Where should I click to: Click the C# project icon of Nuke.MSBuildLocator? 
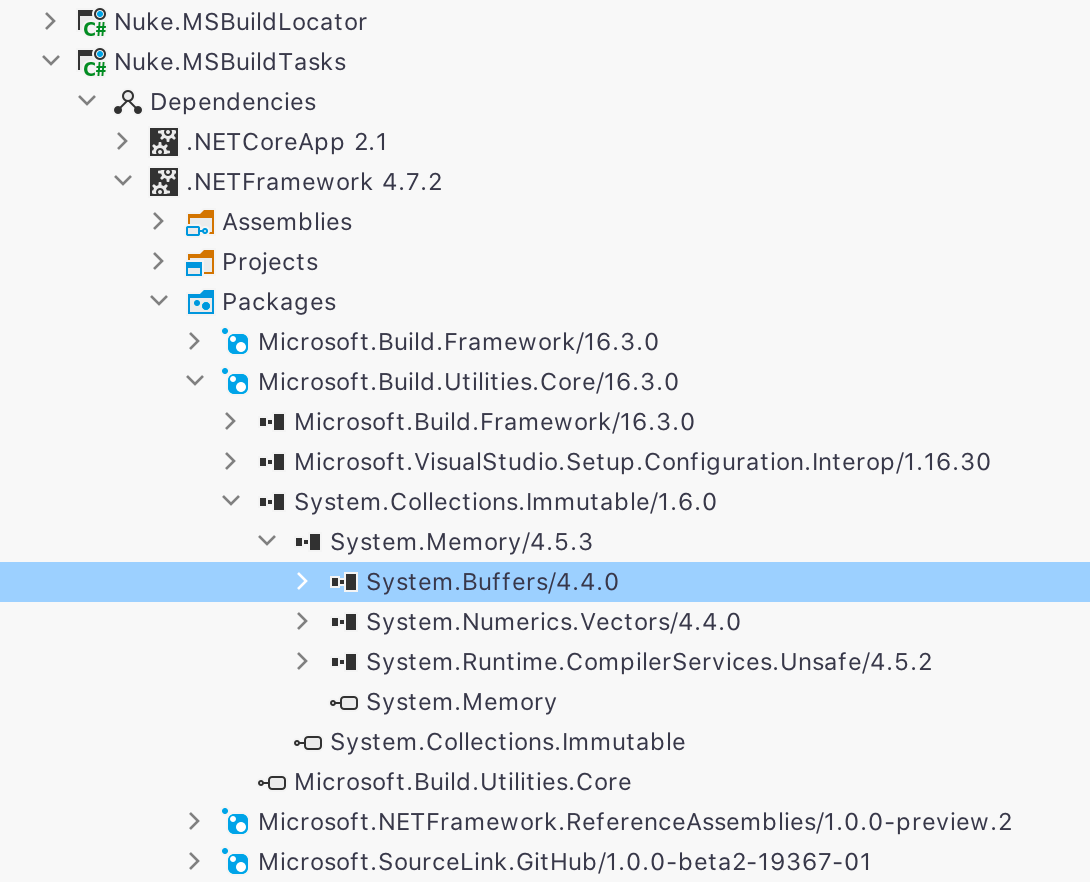92,22
